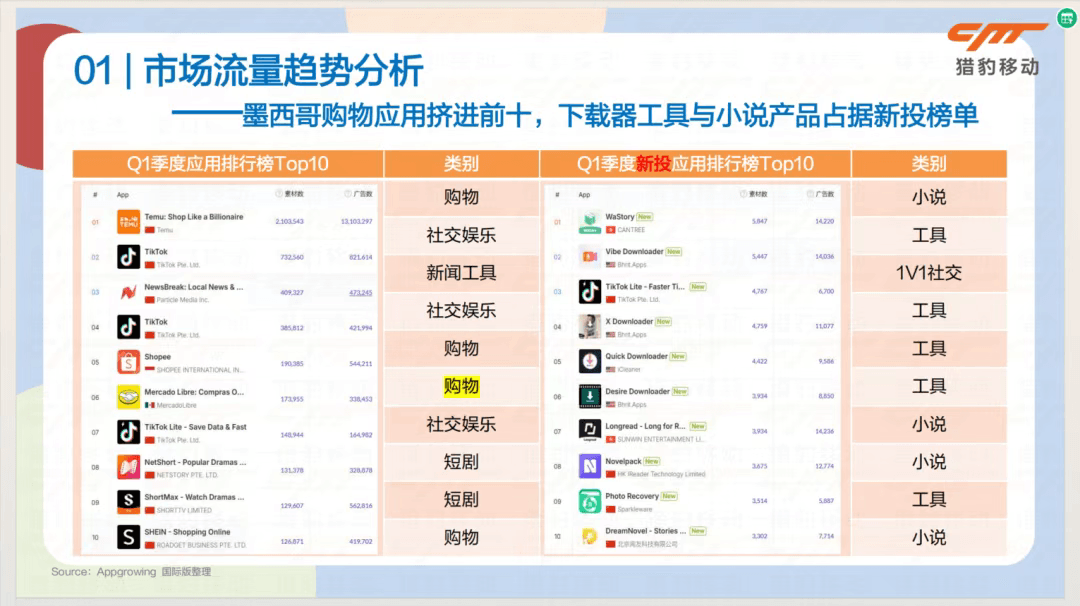
Task: Select the Mercado Libre icon
Action: point(128,396)
